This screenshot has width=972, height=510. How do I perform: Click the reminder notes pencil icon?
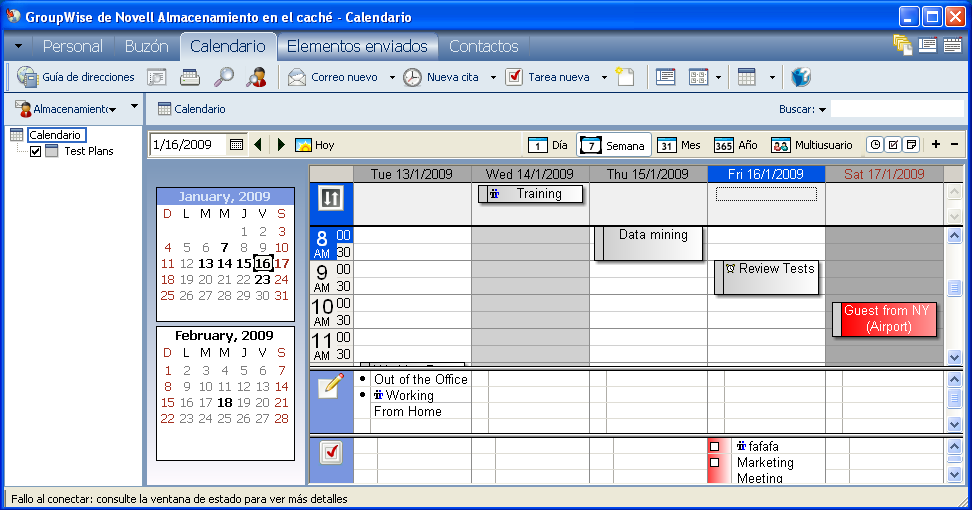coord(331,386)
